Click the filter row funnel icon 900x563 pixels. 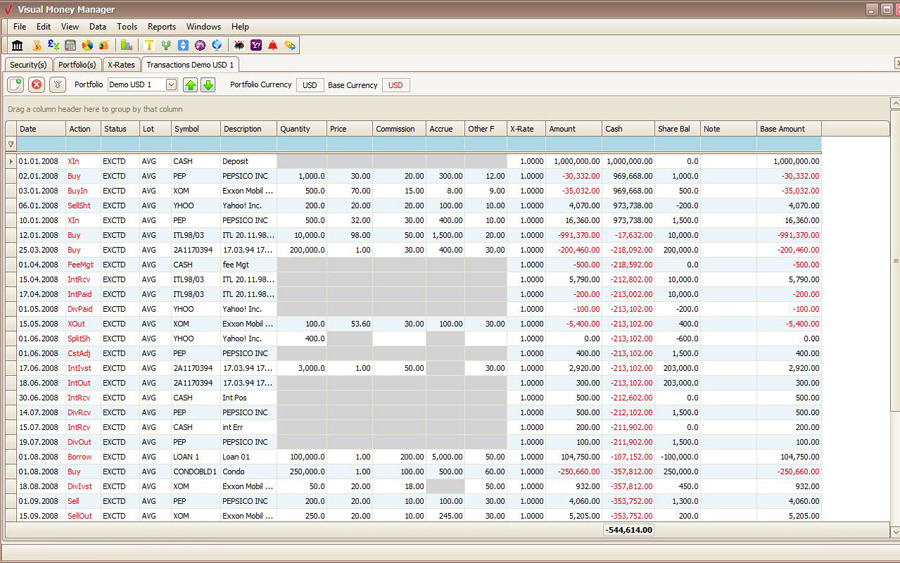[11, 145]
